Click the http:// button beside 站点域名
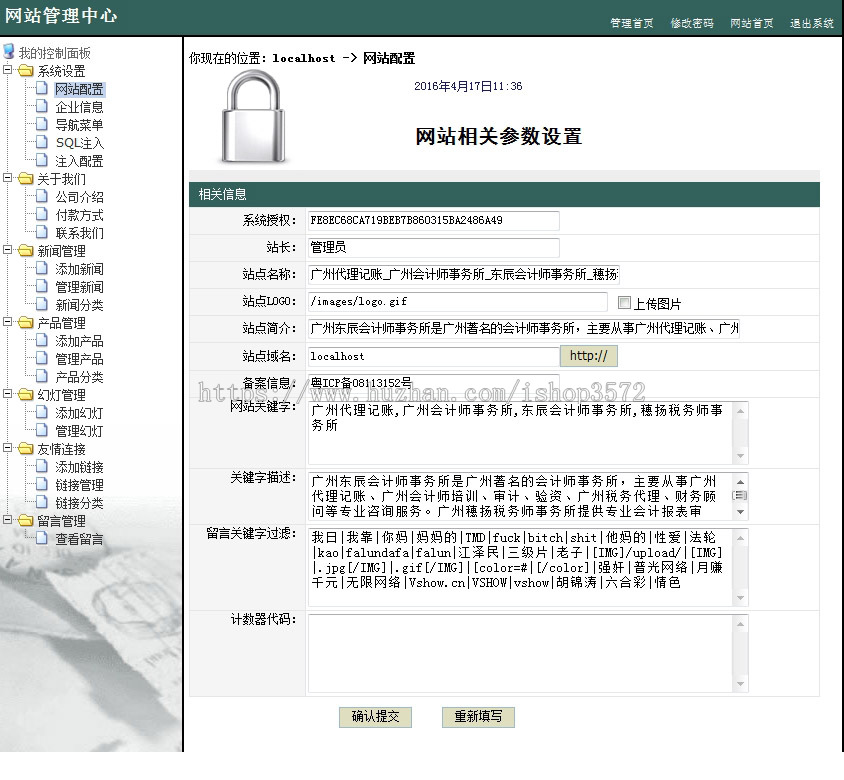The height and width of the screenshot is (780, 844). pos(589,356)
